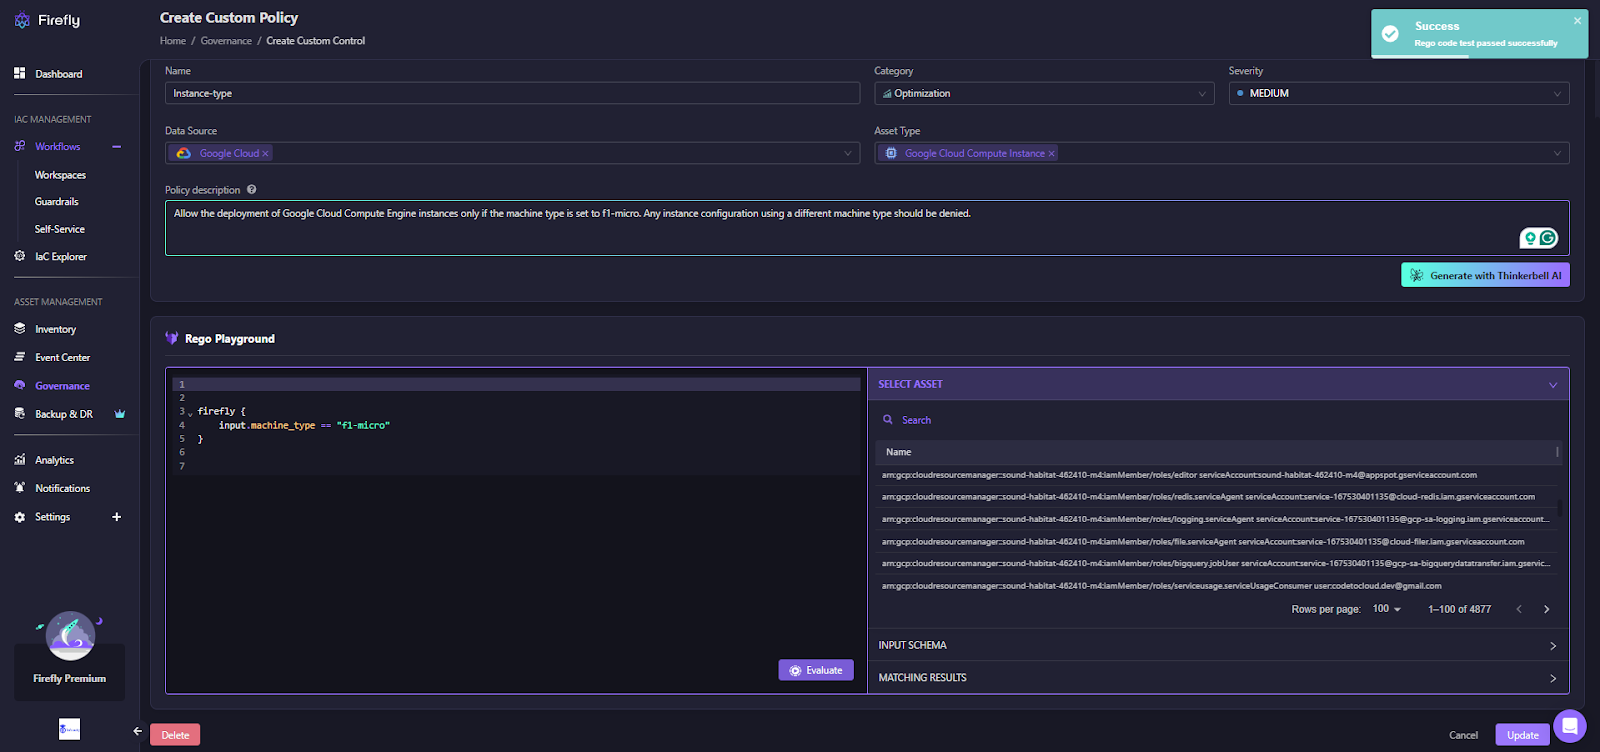
Task: Open the Dashboard icon in sidebar
Action: coord(19,73)
